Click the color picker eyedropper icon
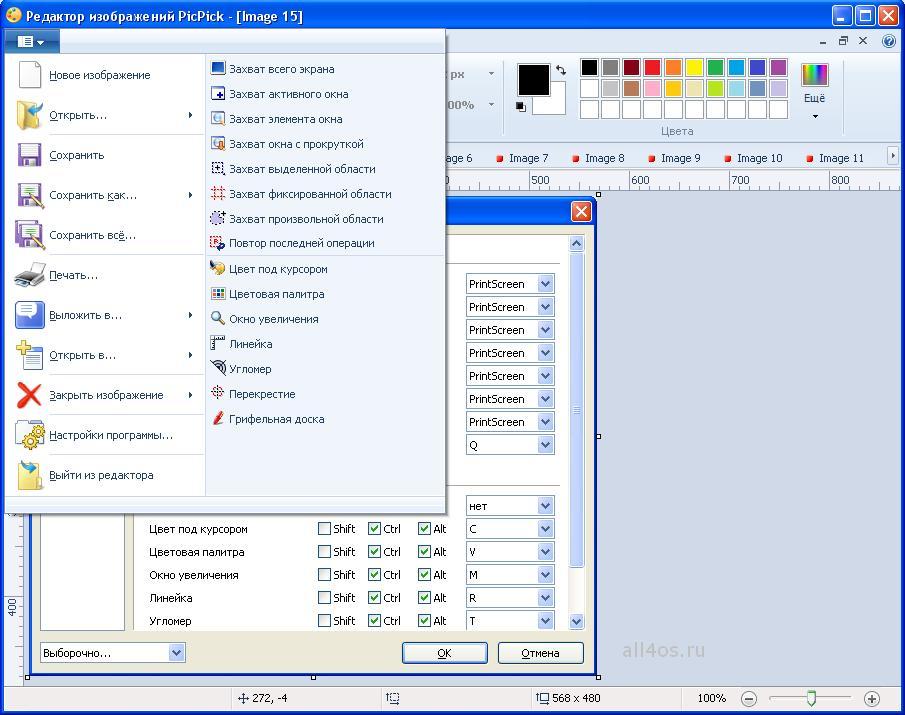The image size is (905, 715). [x=218, y=268]
